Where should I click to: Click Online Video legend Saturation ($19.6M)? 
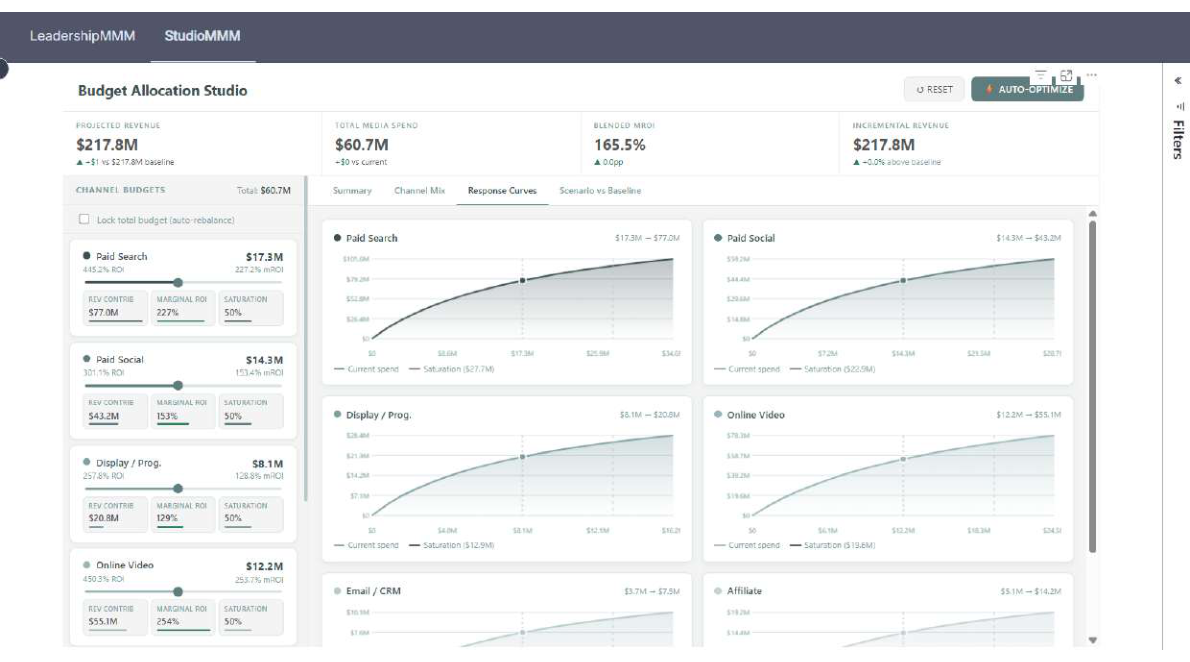(x=833, y=545)
